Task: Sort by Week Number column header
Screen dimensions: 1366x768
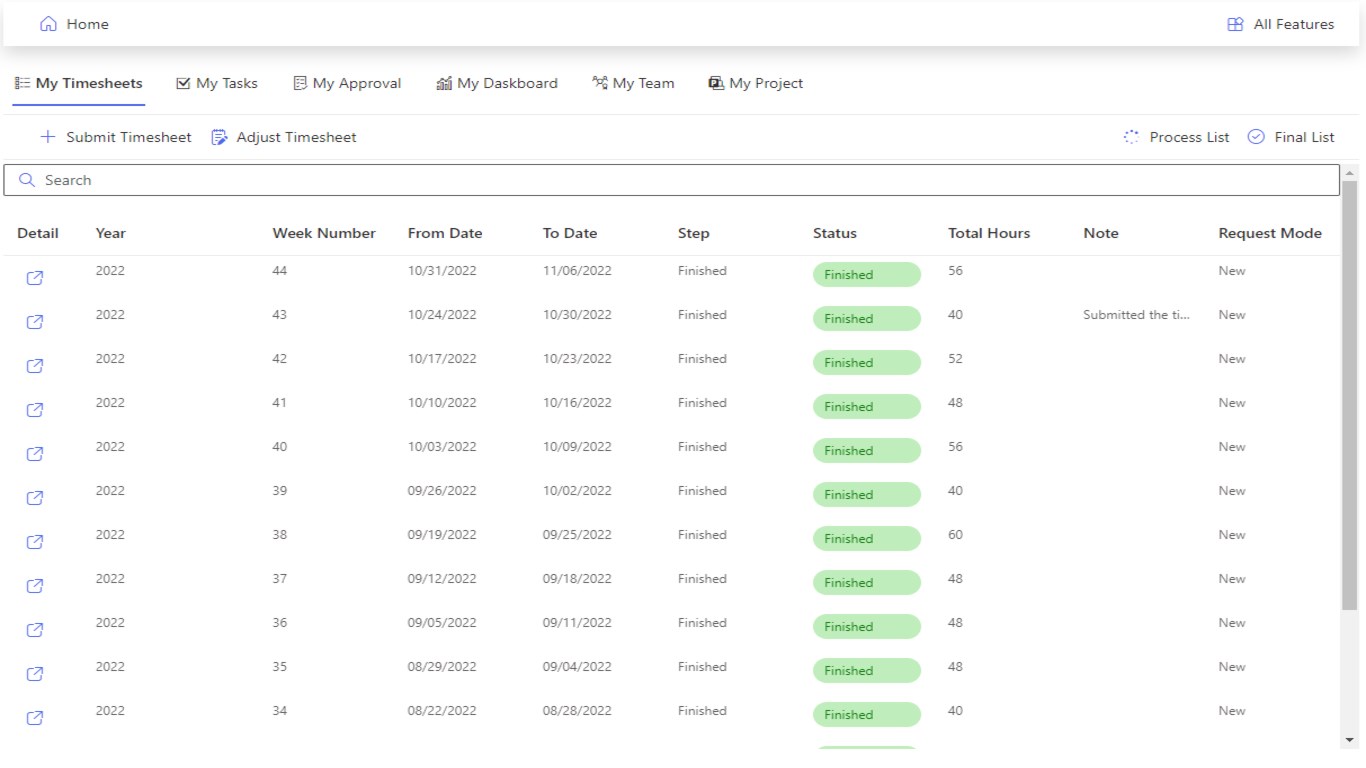Action: click(324, 233)
